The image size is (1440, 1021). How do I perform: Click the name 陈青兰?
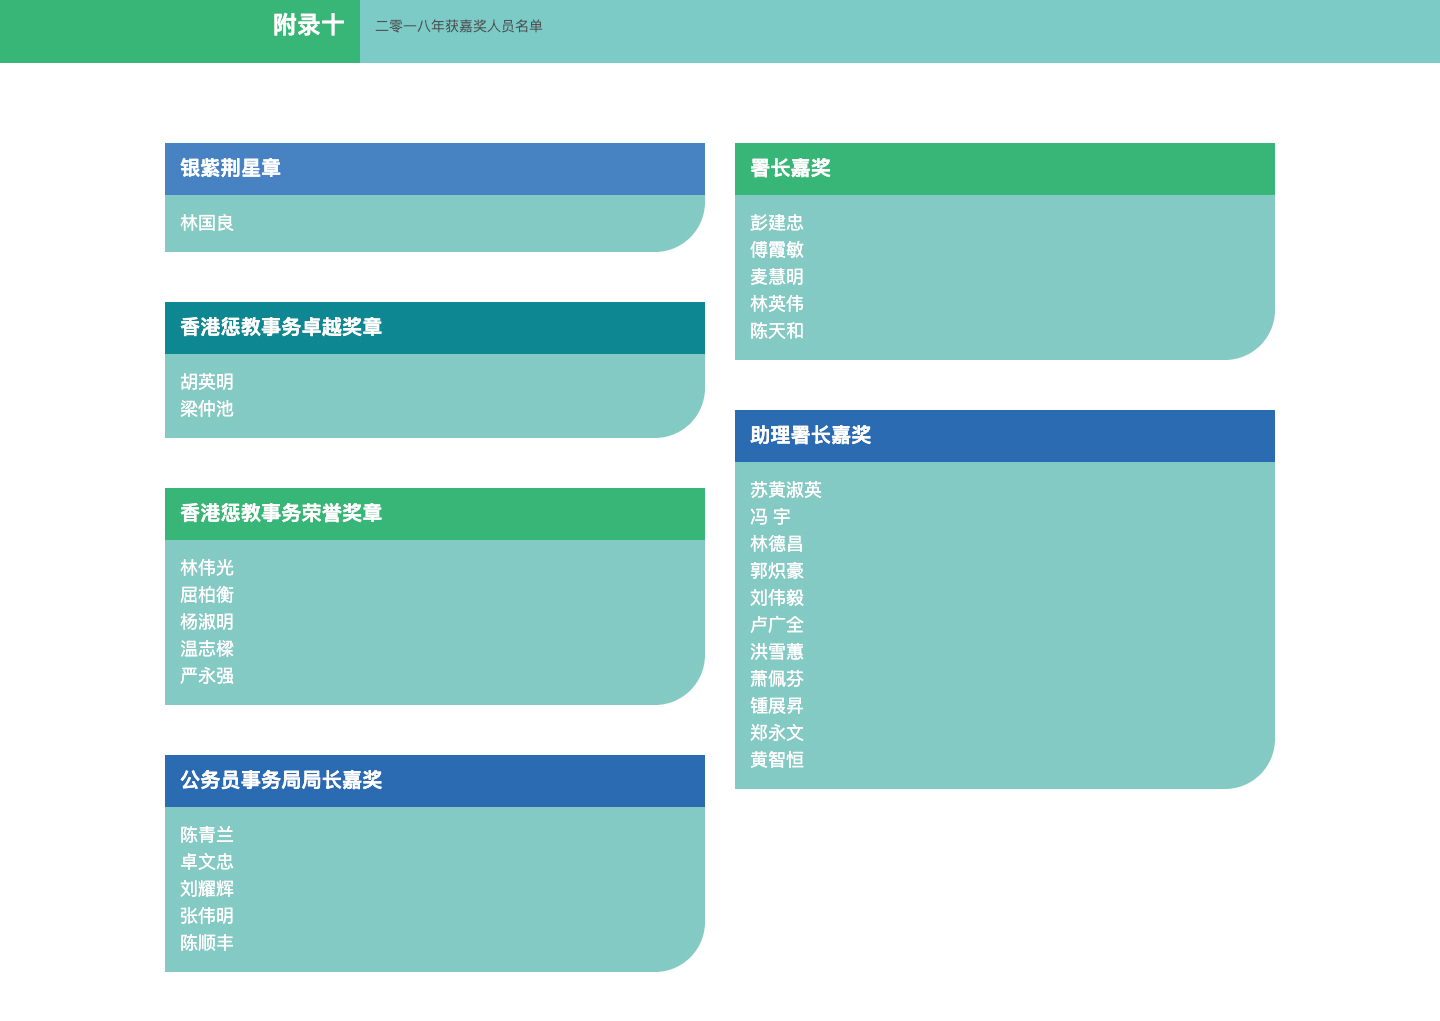pos(207,835)
